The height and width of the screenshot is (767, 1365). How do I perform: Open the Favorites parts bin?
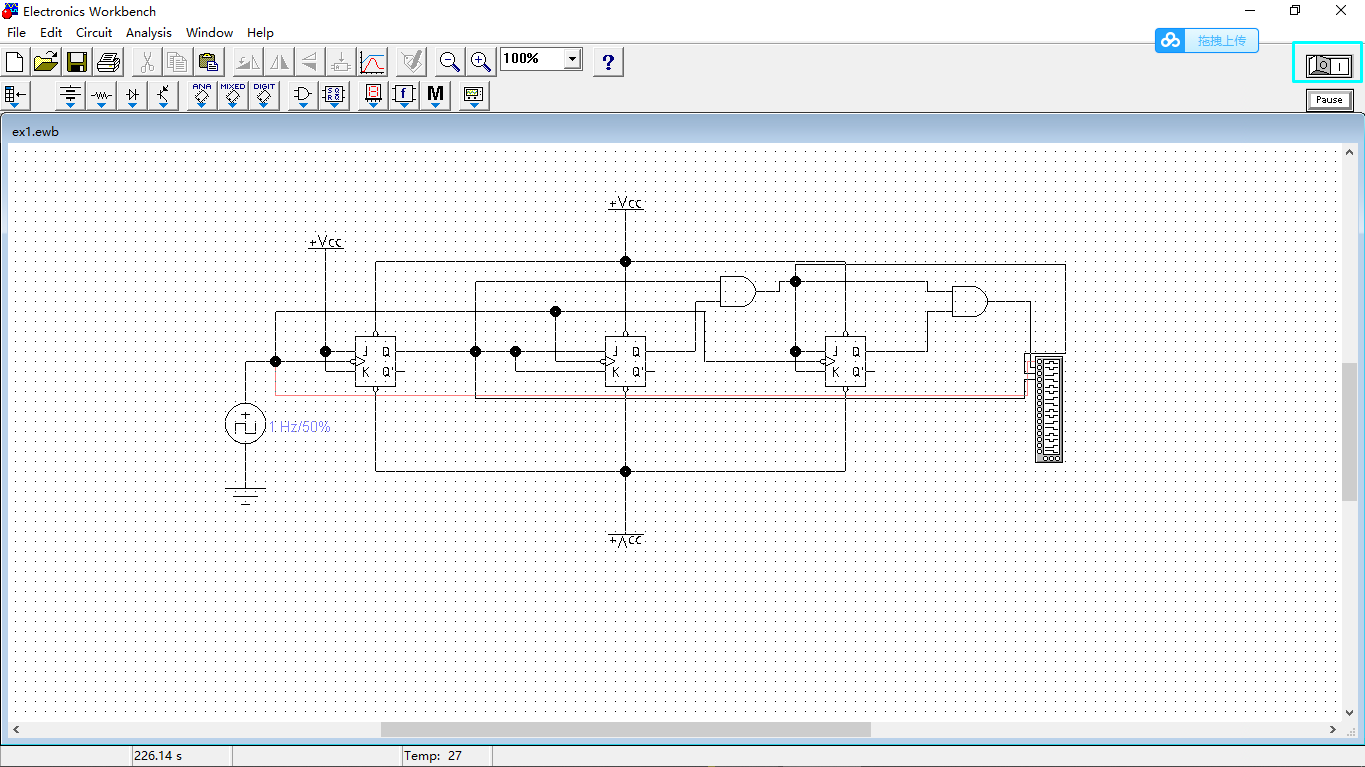pyautogui.click(x=16, y=95)
